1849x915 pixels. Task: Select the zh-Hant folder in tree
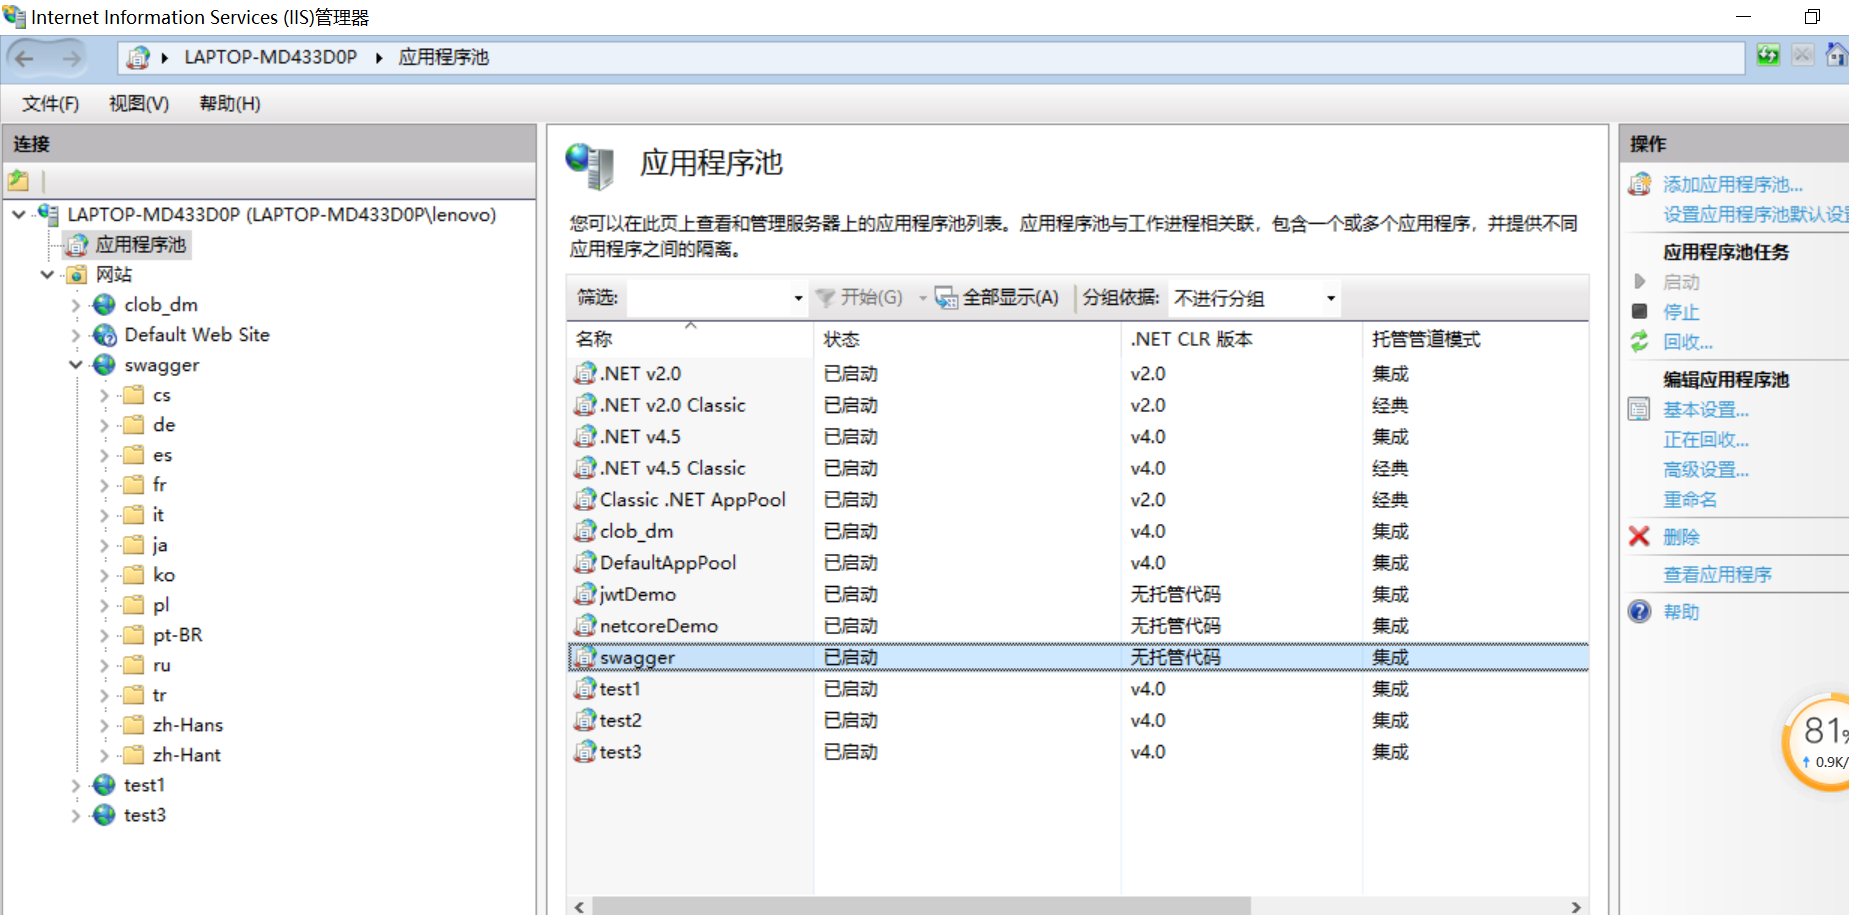tap(186, 755)
